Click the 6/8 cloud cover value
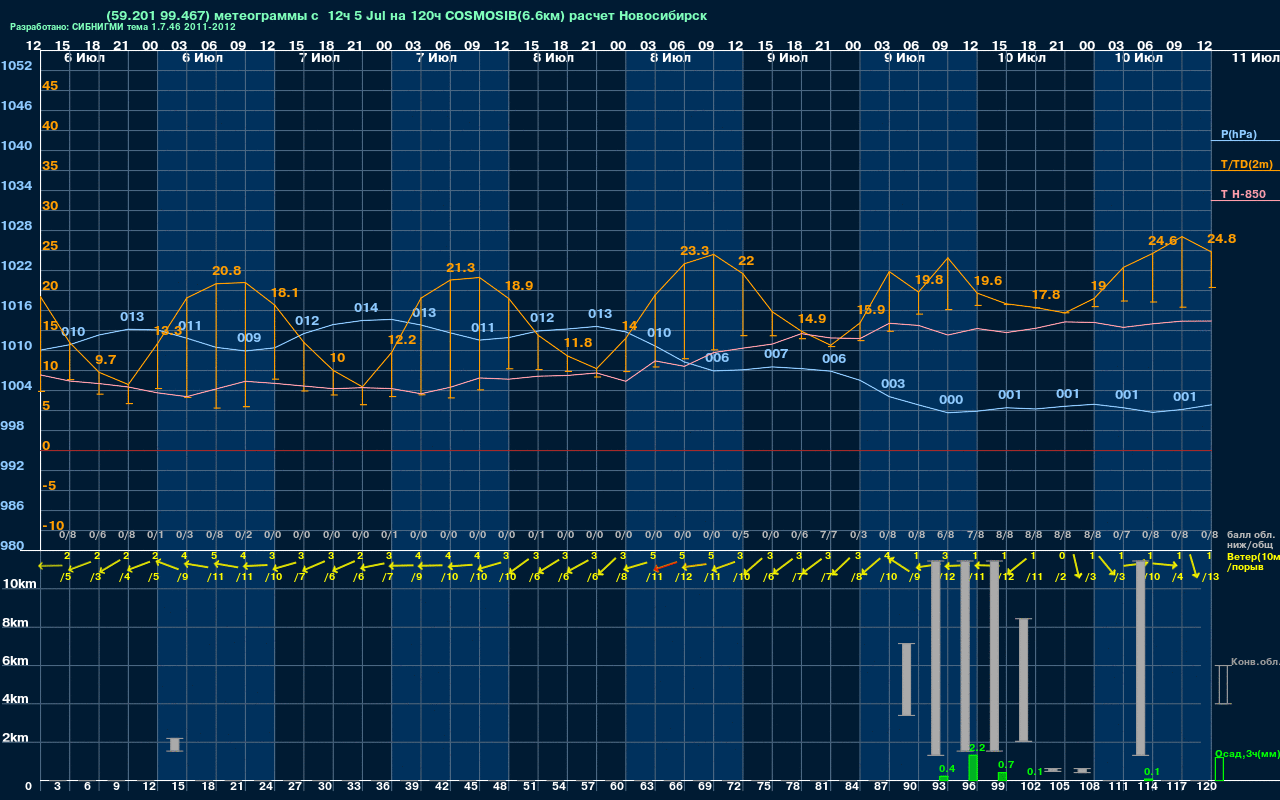The width and height of the screenshot is (1280, 800). pos(946,535)
